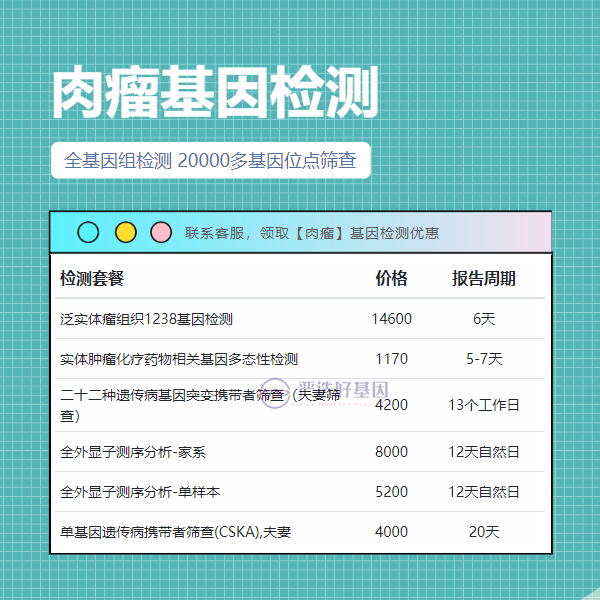
Task: Click the cyan circle in the banner
Action: [88, 232]
